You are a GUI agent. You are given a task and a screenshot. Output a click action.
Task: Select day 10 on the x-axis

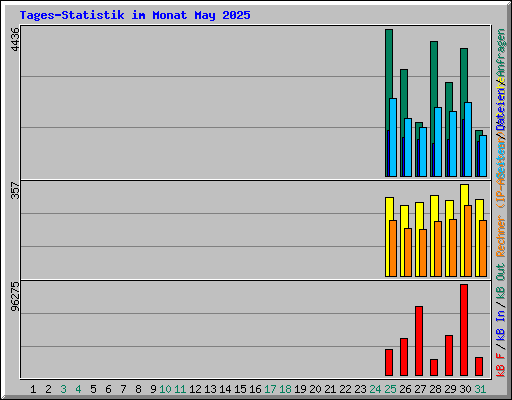[165, 389]
